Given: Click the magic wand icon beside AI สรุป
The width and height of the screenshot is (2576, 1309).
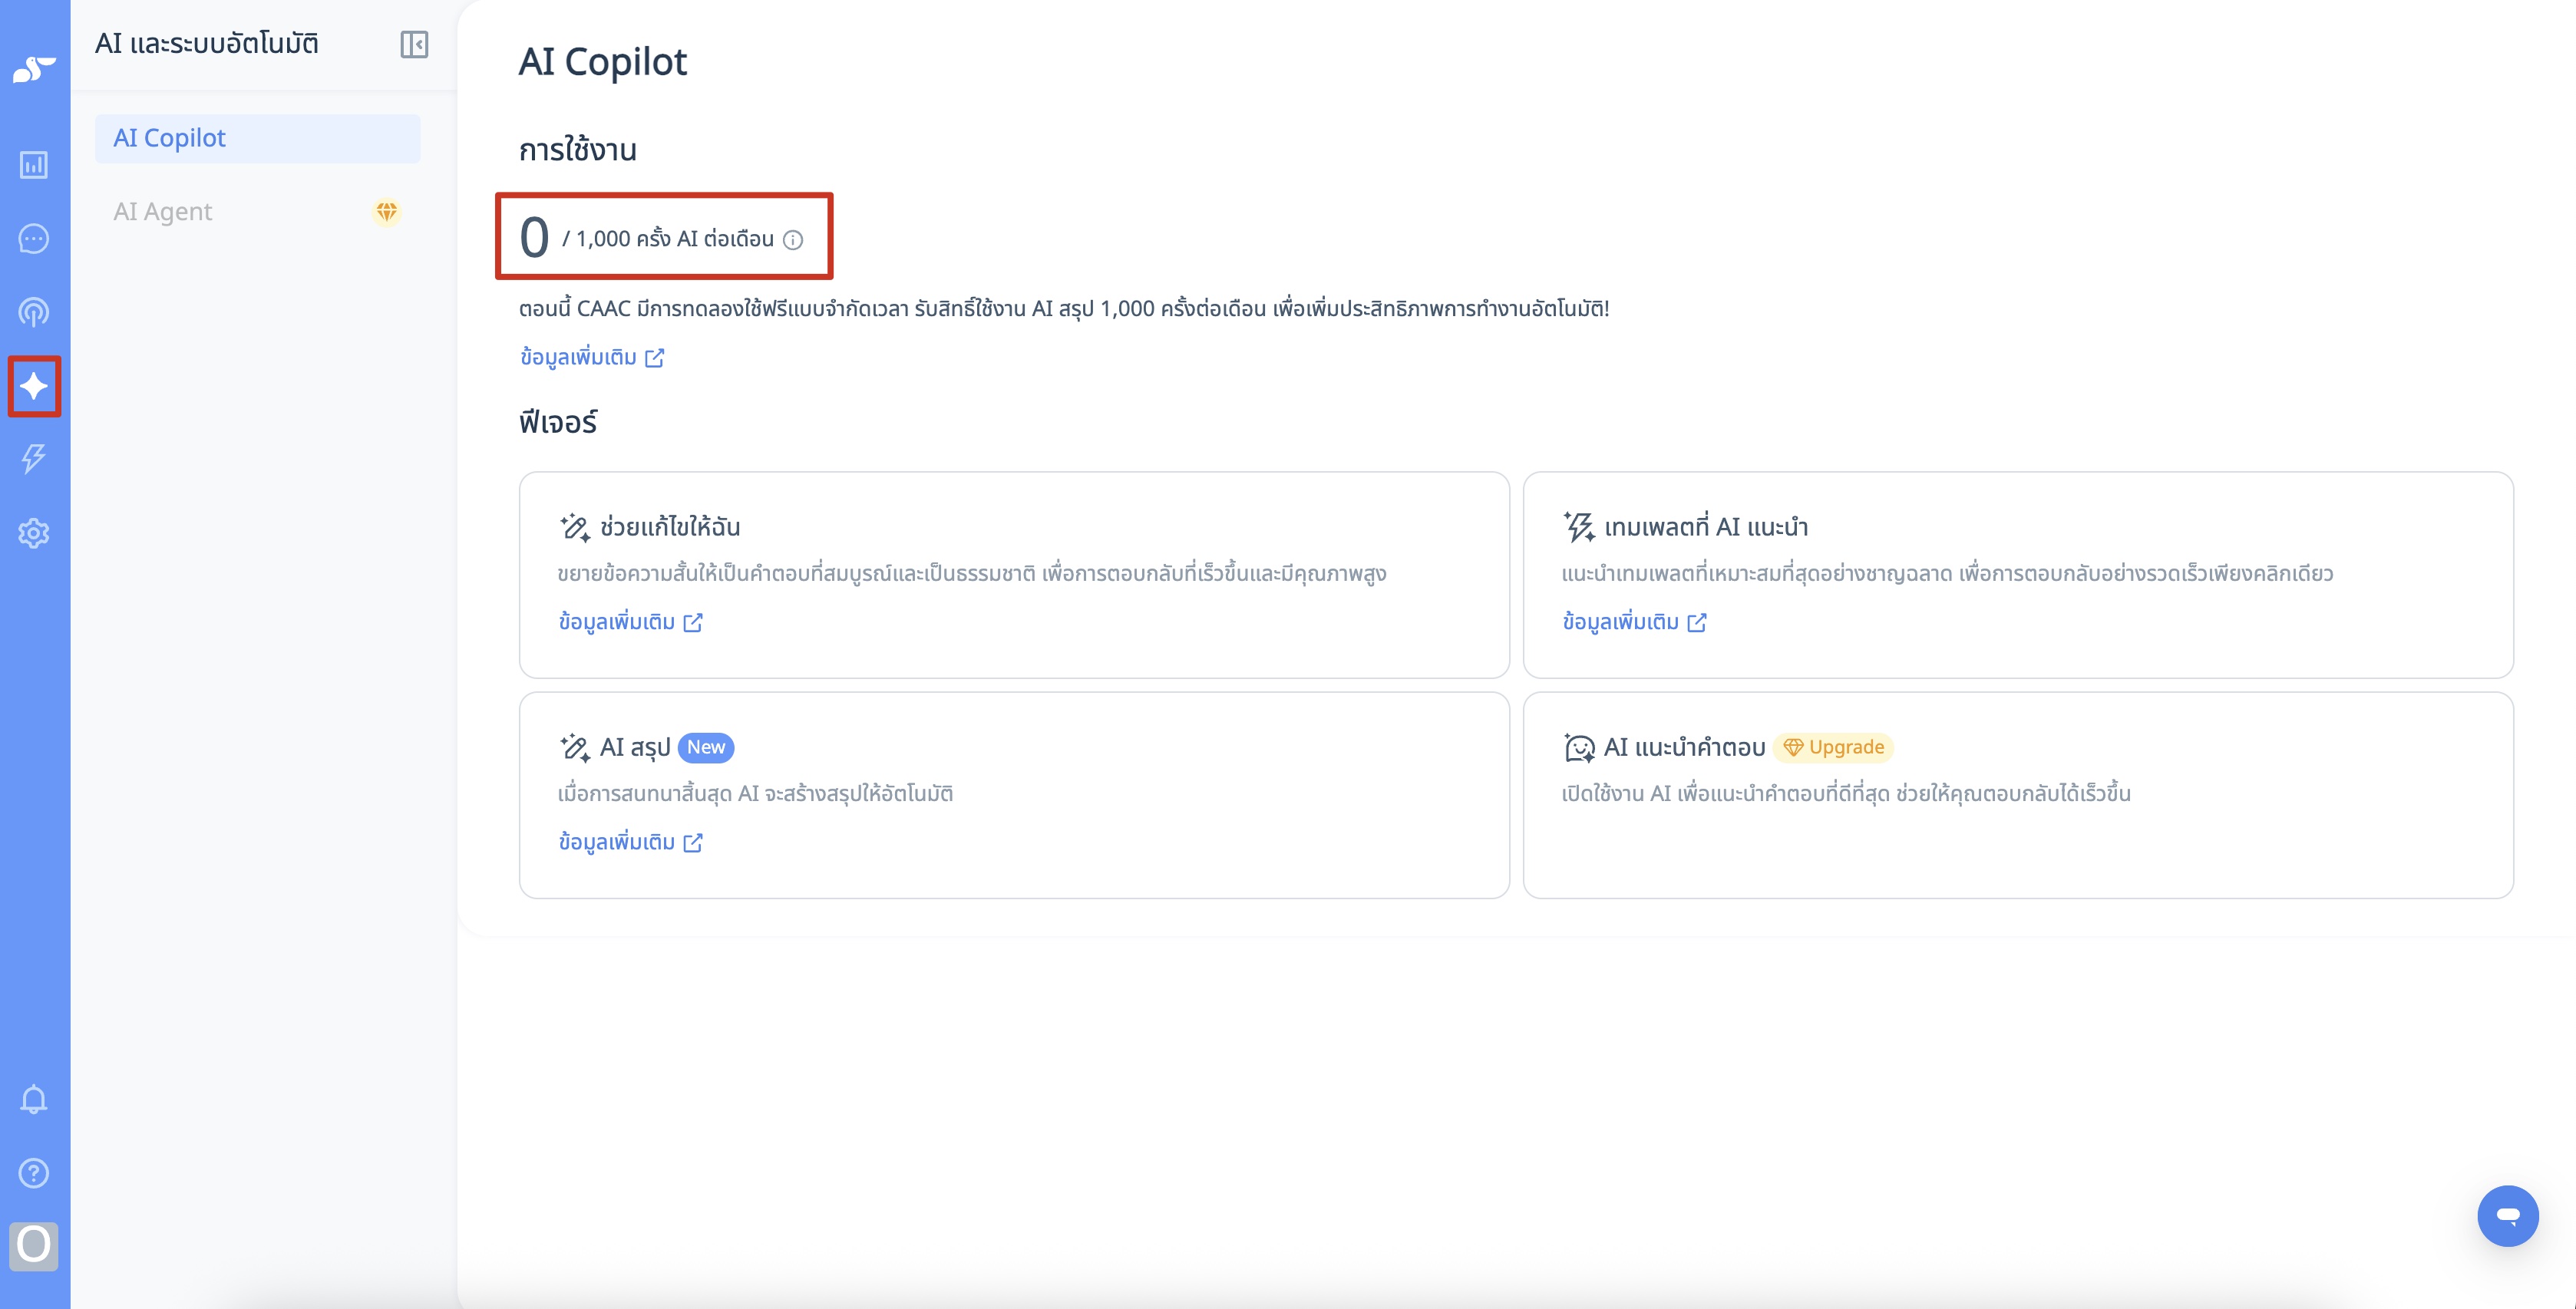Looking at the screenshot, I should coord(575,747).
